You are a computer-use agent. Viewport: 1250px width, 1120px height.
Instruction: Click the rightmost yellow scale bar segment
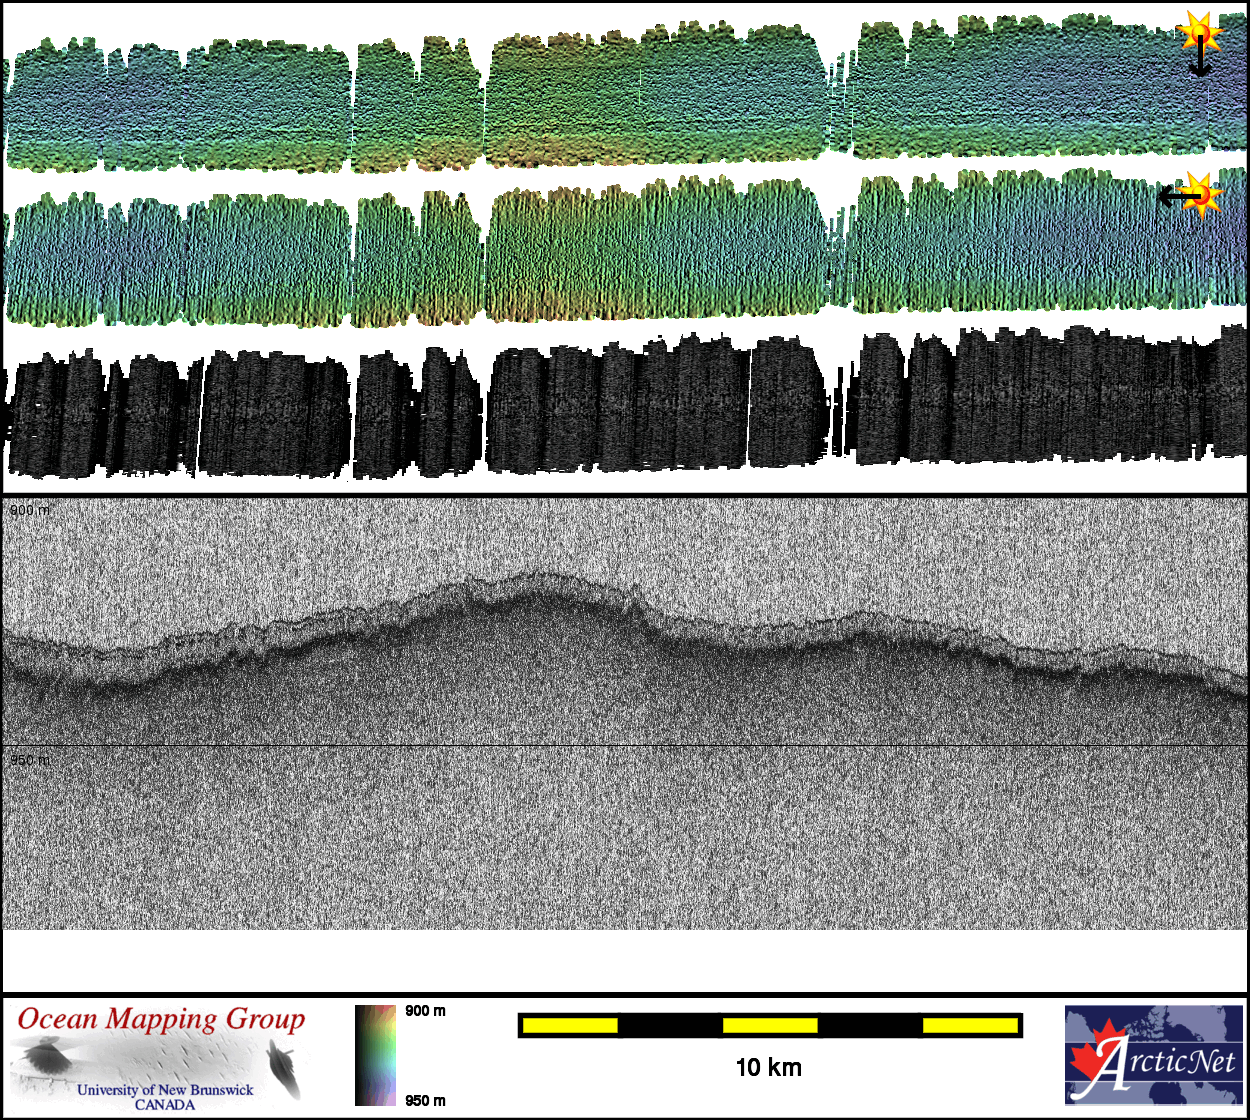969,1025
